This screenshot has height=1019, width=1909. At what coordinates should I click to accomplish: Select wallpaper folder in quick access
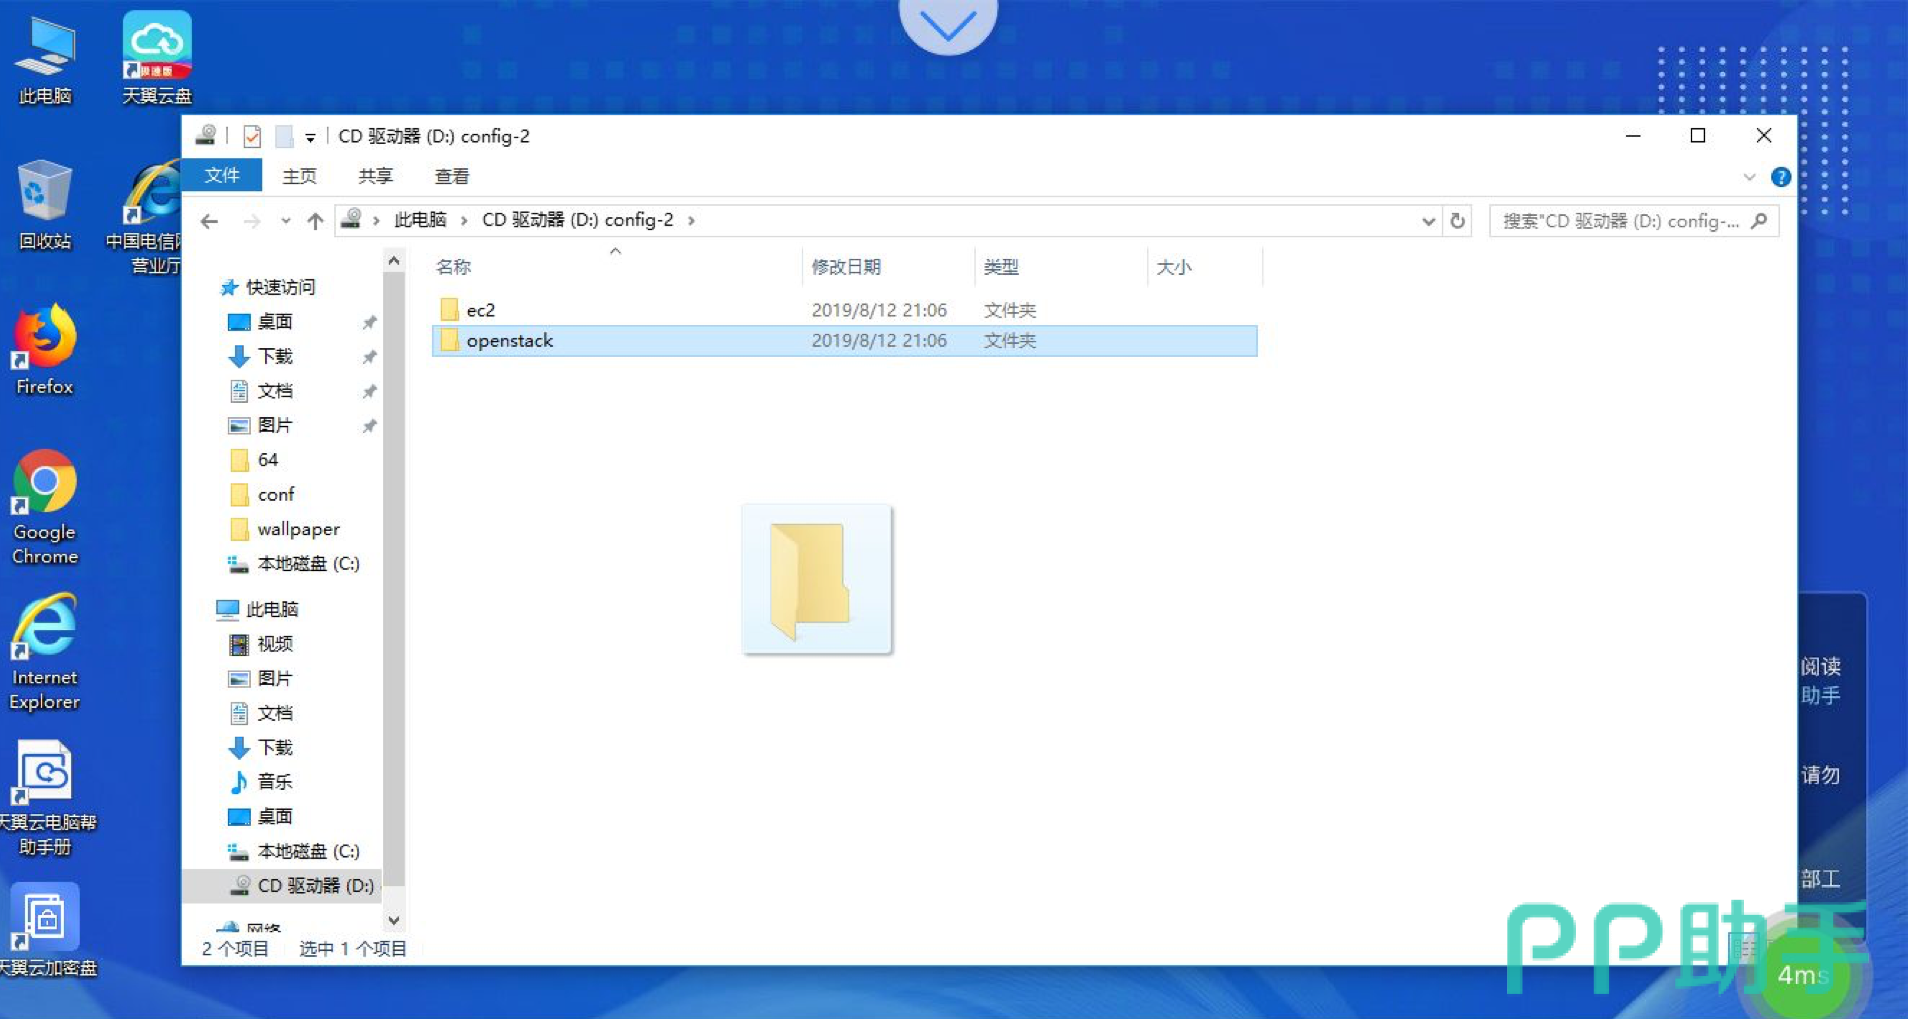click(298, 529)
